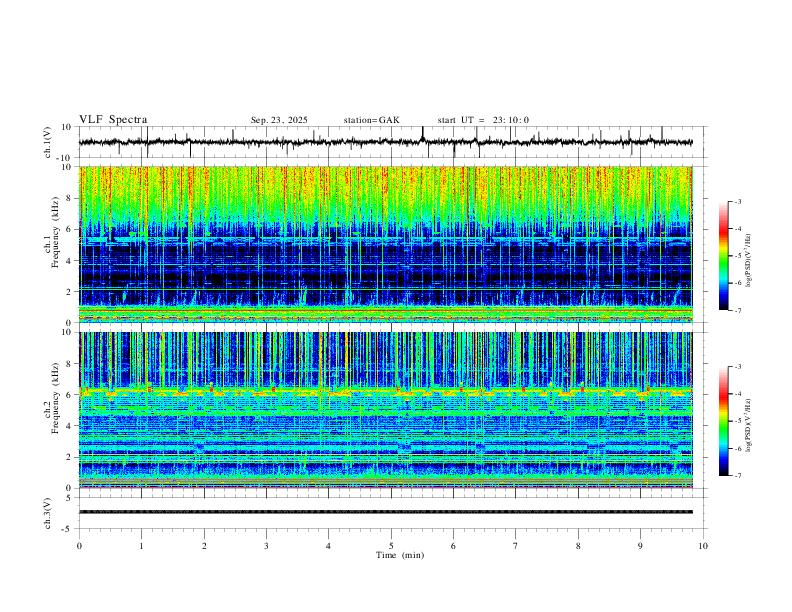Click the log(PSD) label beside ch.1 colorbar
792x612 pixels.
(x=749, y=261)
